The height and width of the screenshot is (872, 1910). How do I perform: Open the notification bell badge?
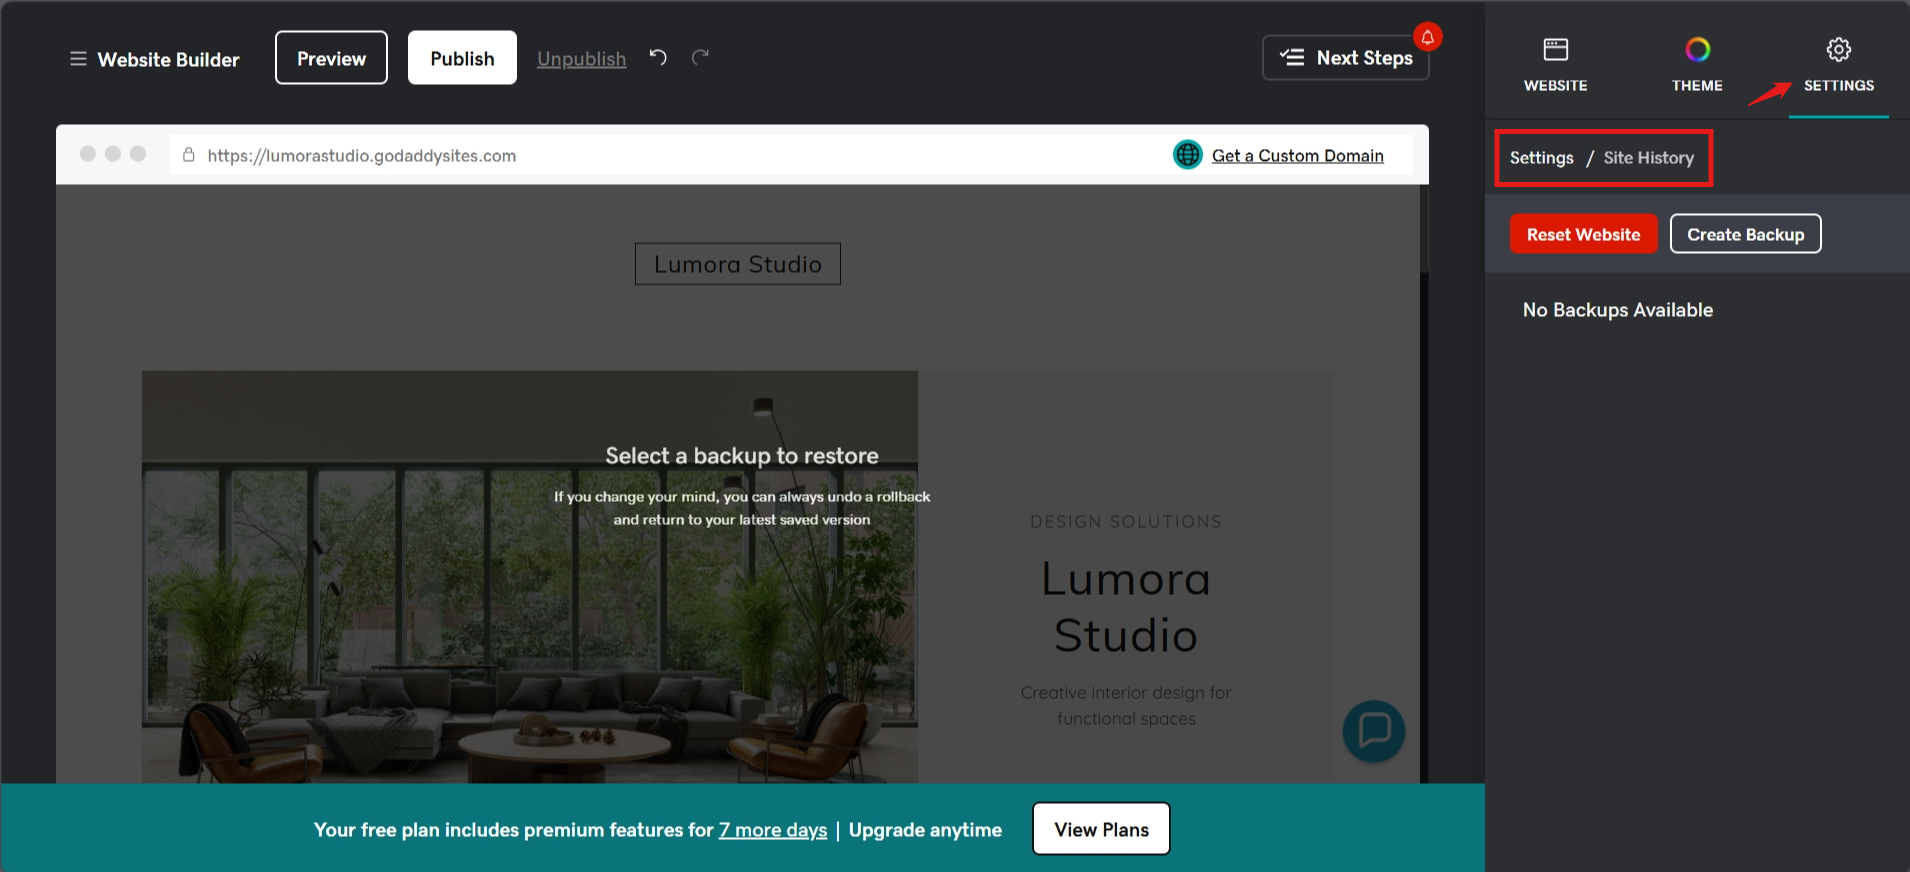(x=1428, y=37)
